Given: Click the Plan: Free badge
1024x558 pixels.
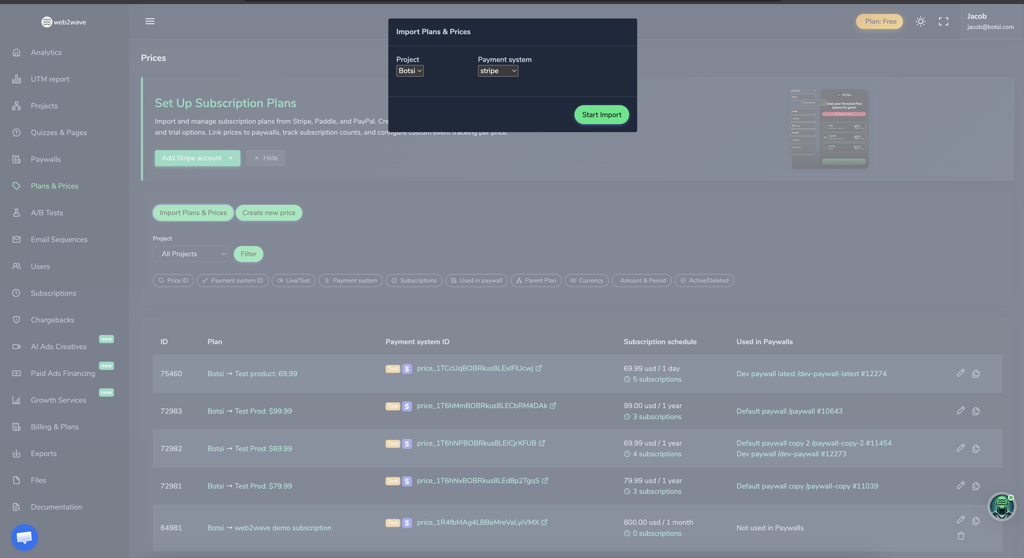Looking at the screenshot, I should click(880, 22).
